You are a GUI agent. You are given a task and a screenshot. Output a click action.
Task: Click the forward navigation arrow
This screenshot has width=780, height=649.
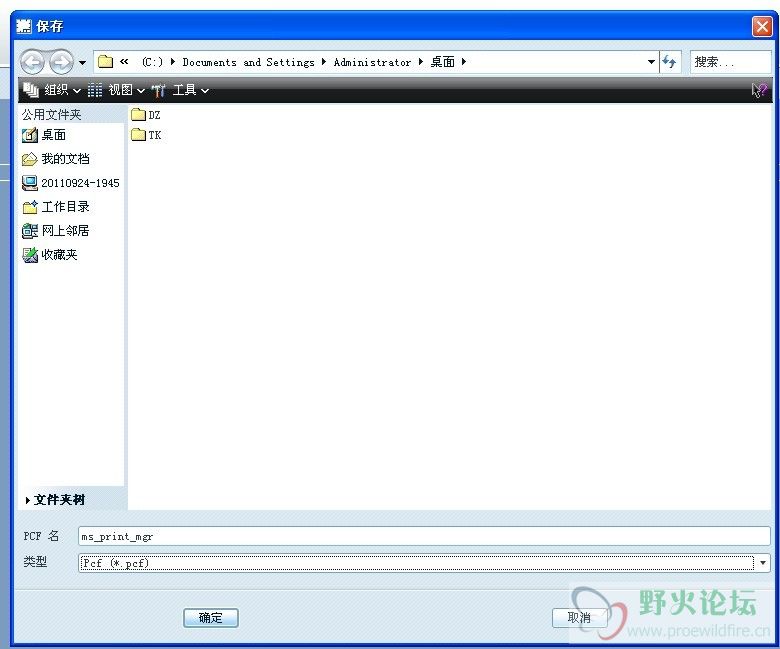click(61, 62)
